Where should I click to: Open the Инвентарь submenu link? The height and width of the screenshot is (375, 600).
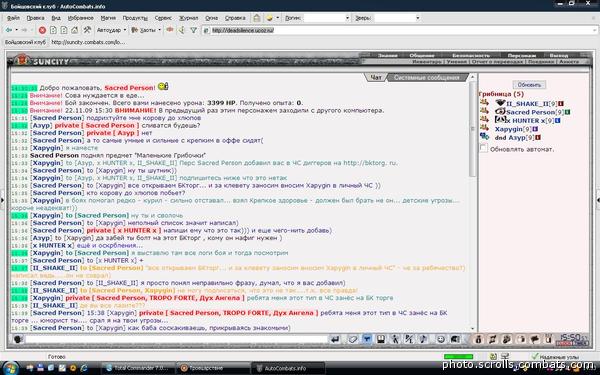427,62
